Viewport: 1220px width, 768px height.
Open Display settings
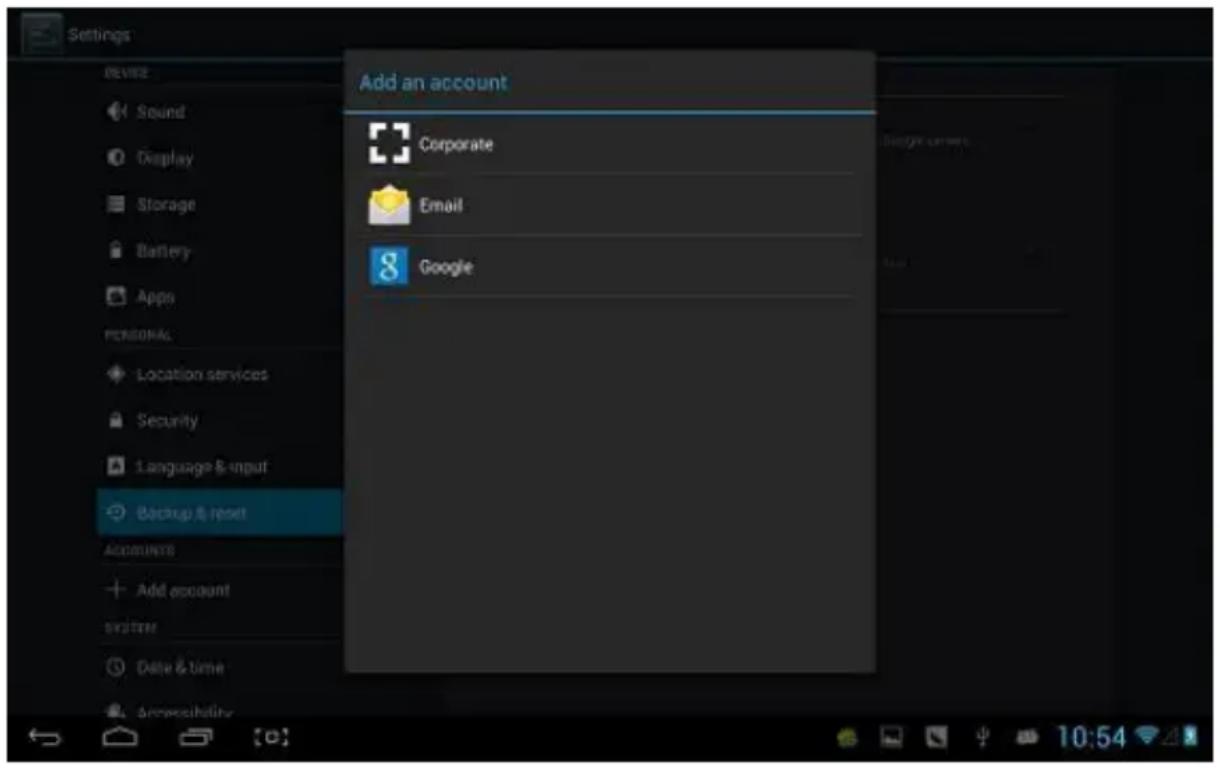pos(220,158)
